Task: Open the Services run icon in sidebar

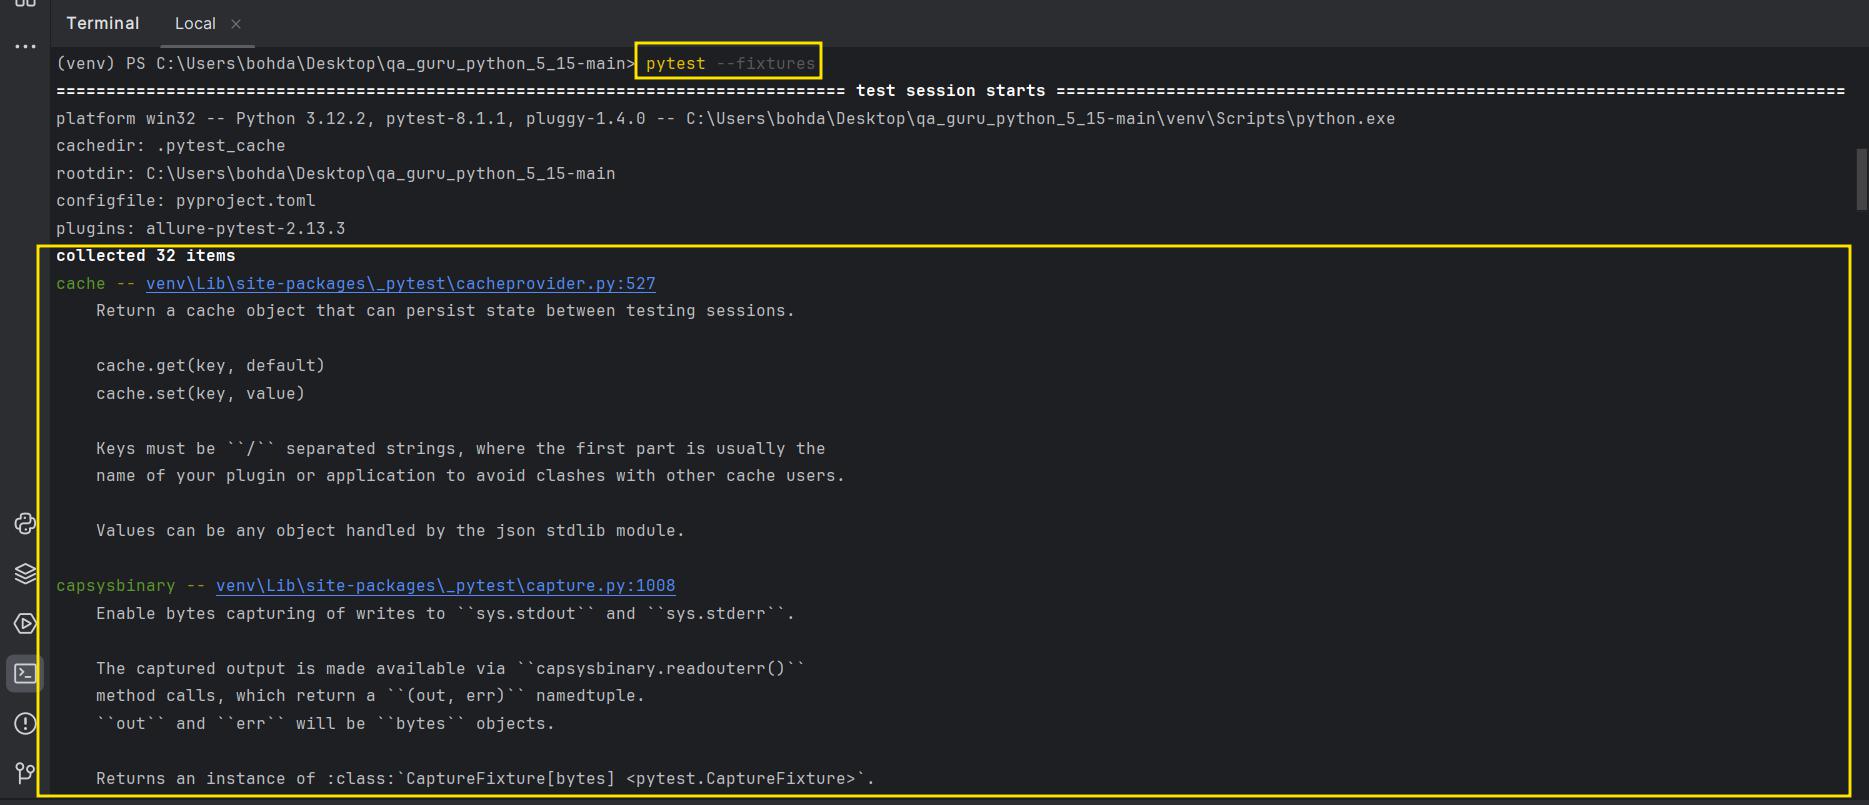Action: pyautogui.click(x=25, y=623)
